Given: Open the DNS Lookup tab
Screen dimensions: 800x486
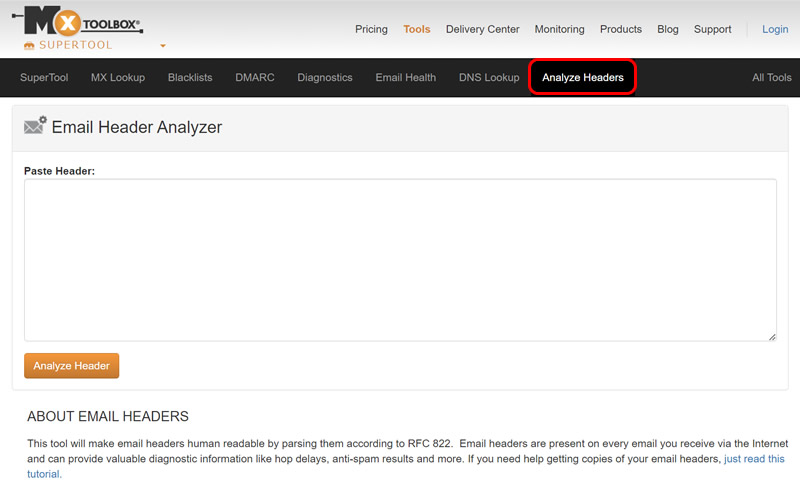Looking at the screenshot, I should [x=489, y=78].
